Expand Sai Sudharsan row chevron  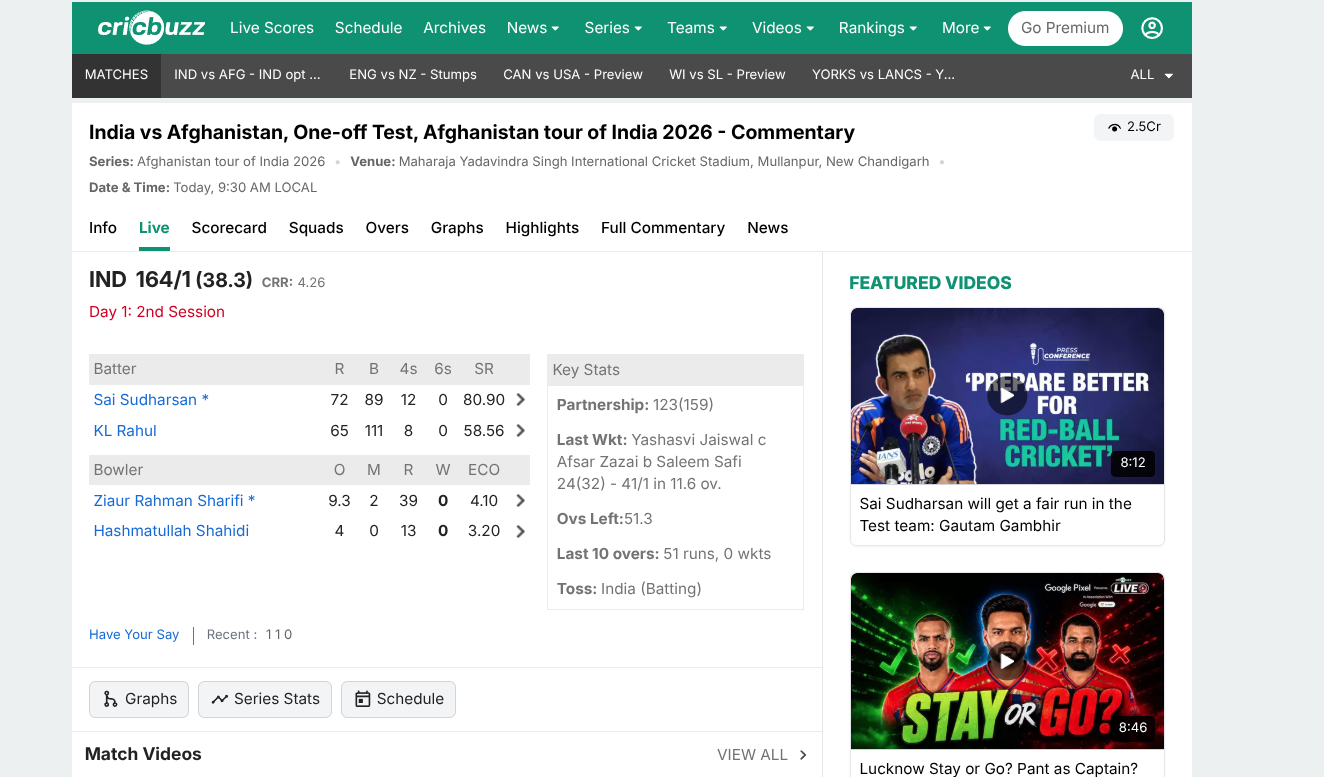(x=520, y=400)
